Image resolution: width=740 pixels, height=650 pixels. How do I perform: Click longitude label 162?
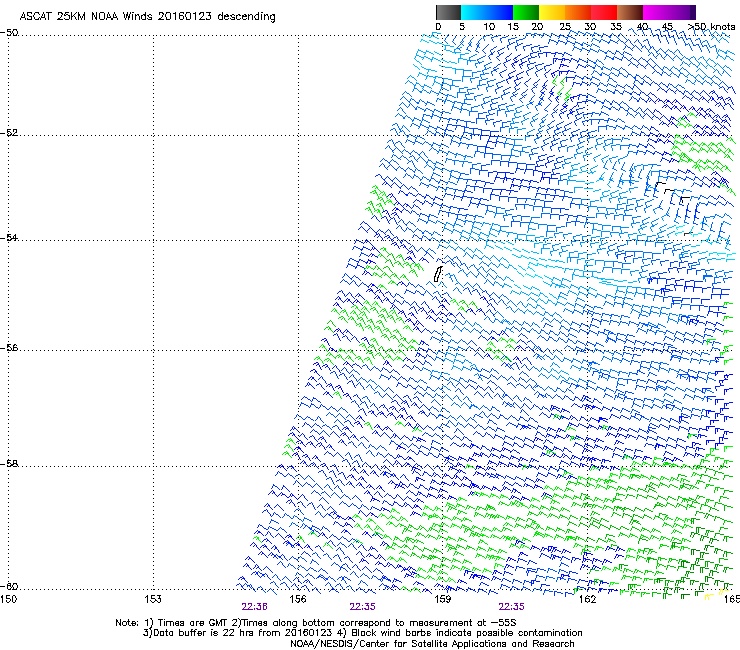[587, 599]
